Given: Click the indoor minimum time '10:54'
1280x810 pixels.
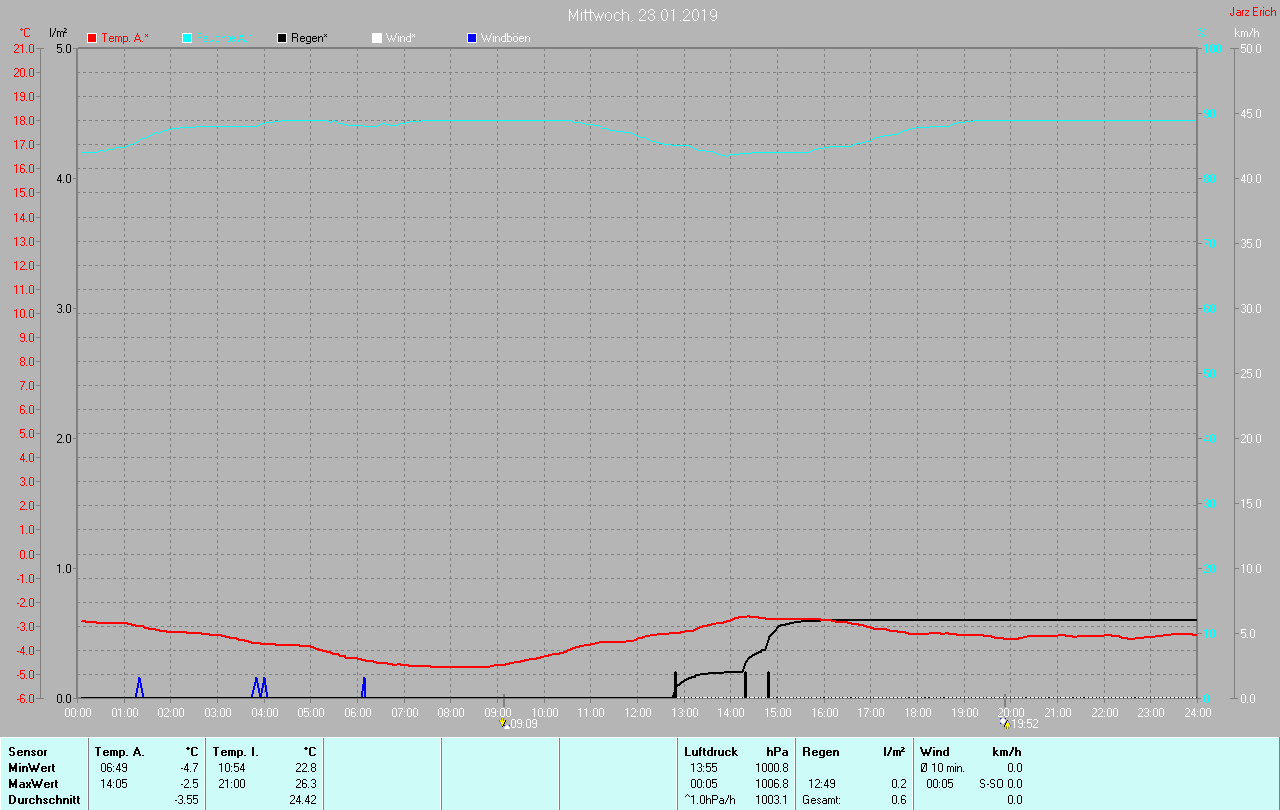Looking at the screenshot, I should coord(232,768).
